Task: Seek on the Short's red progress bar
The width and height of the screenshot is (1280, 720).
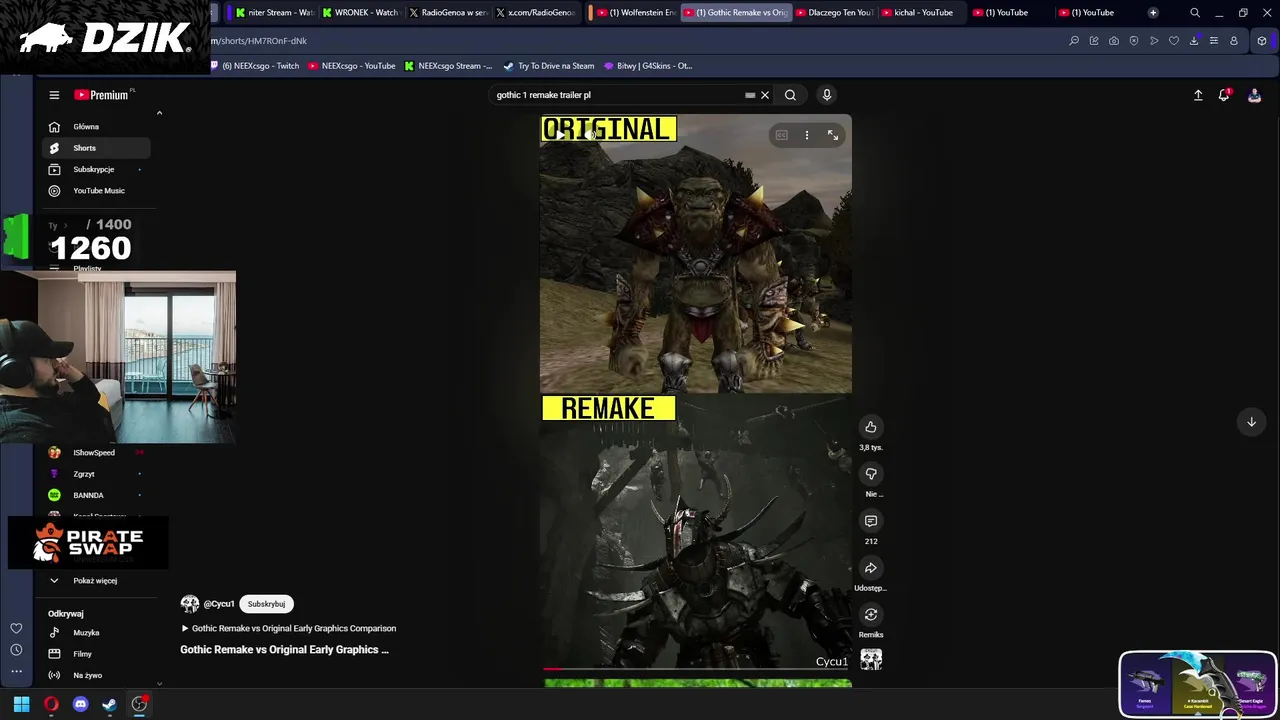Action: pyautogui.click(x=696, y=668)
